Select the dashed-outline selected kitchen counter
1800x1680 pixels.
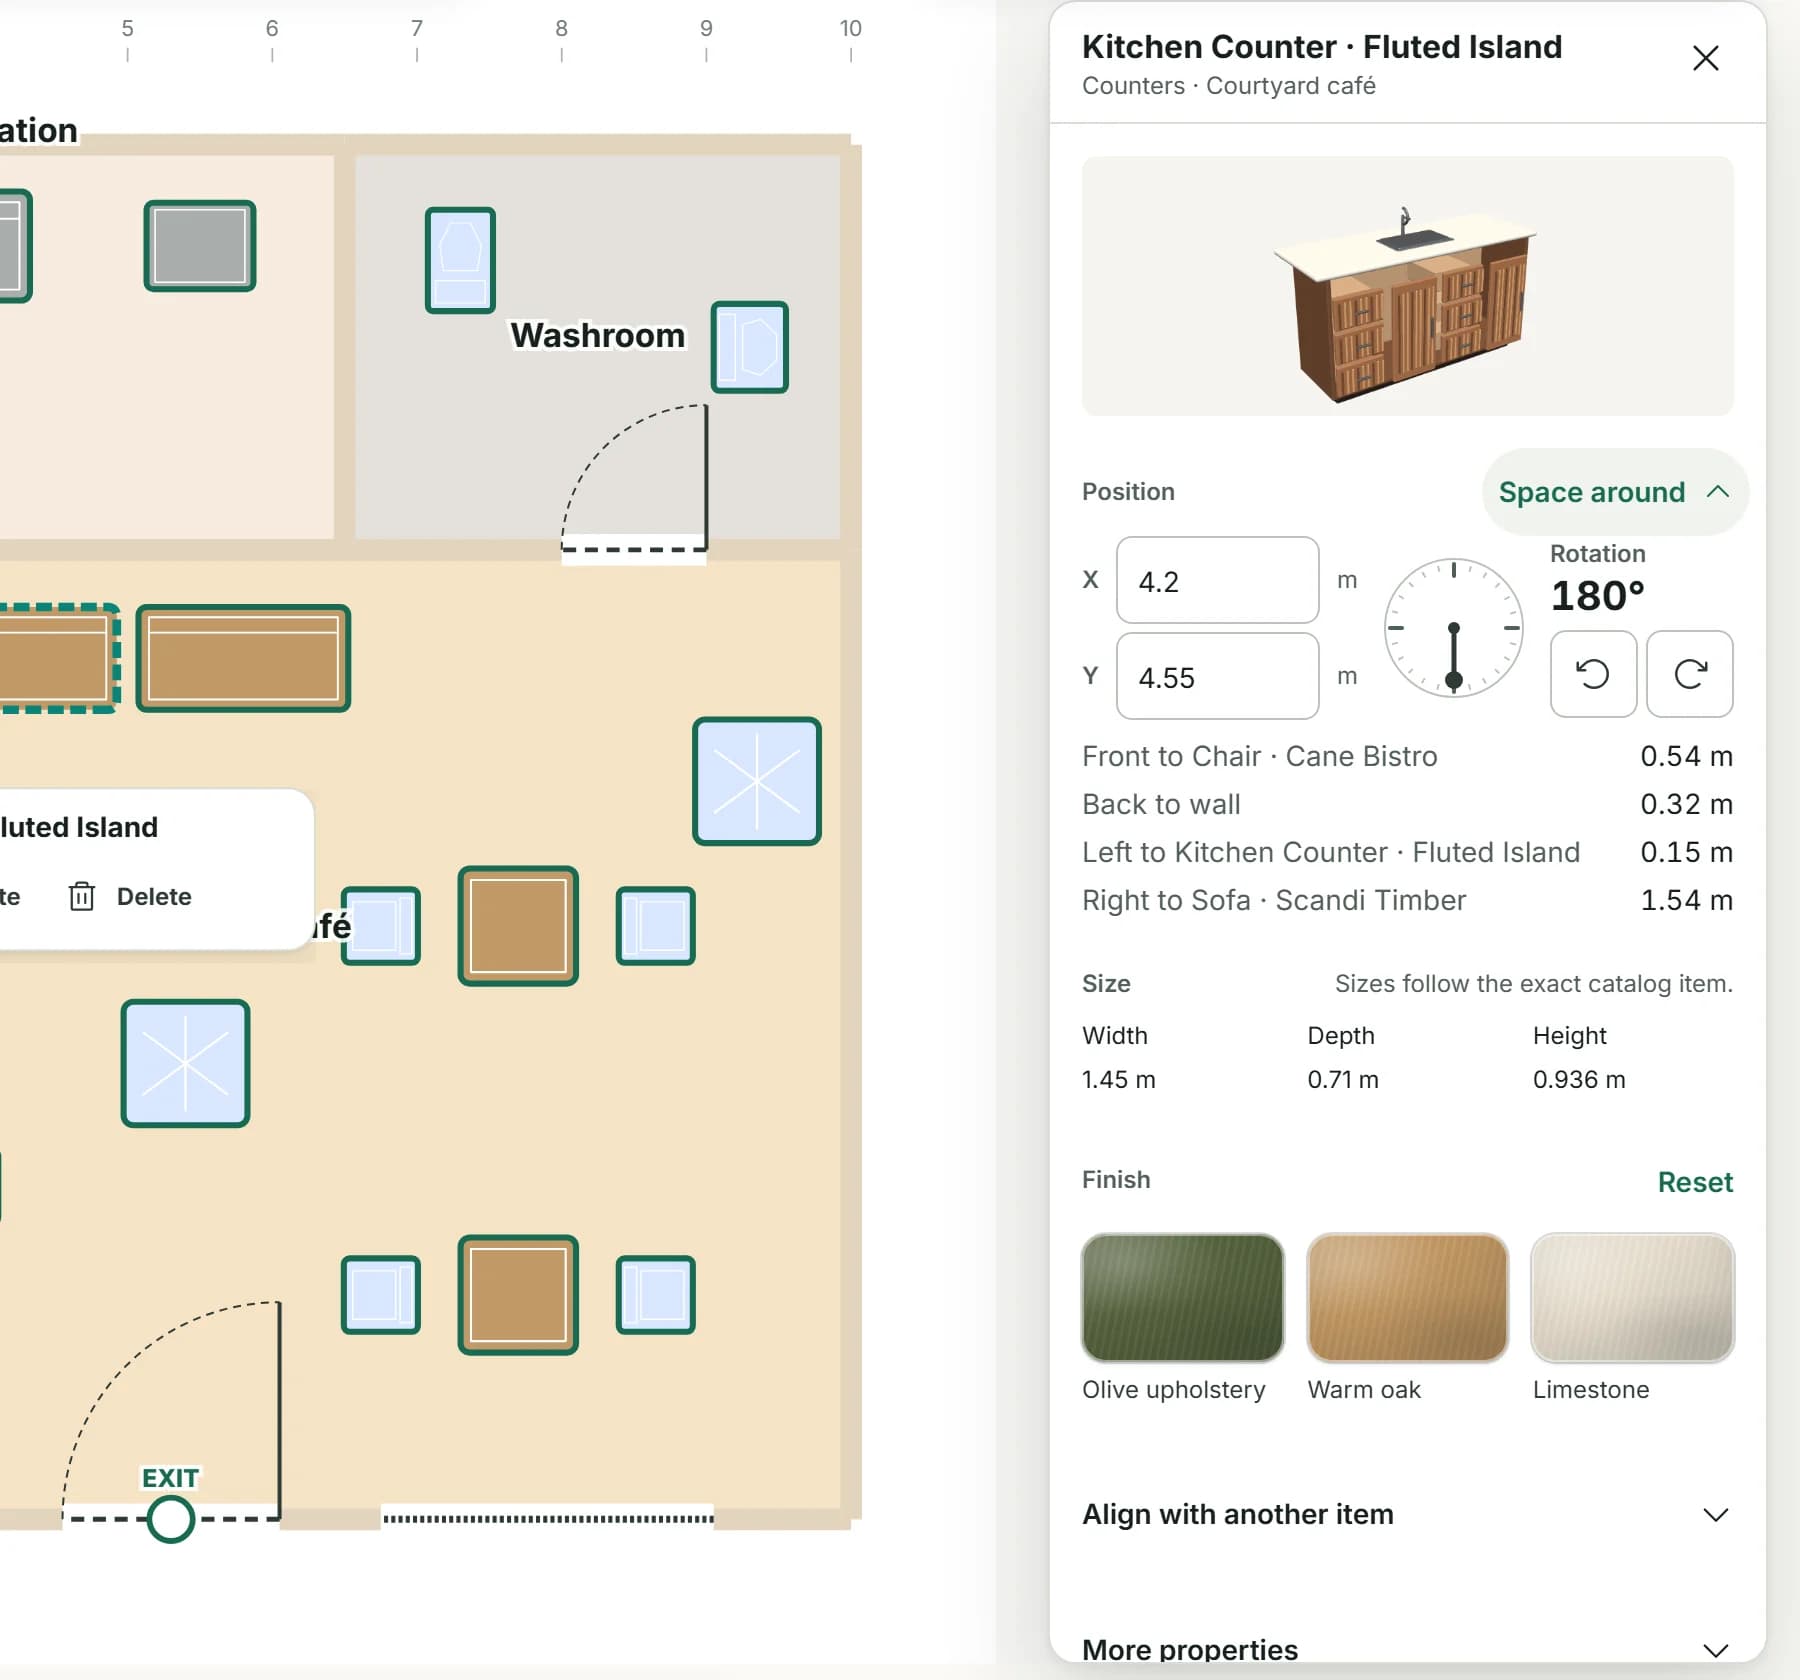56,658
